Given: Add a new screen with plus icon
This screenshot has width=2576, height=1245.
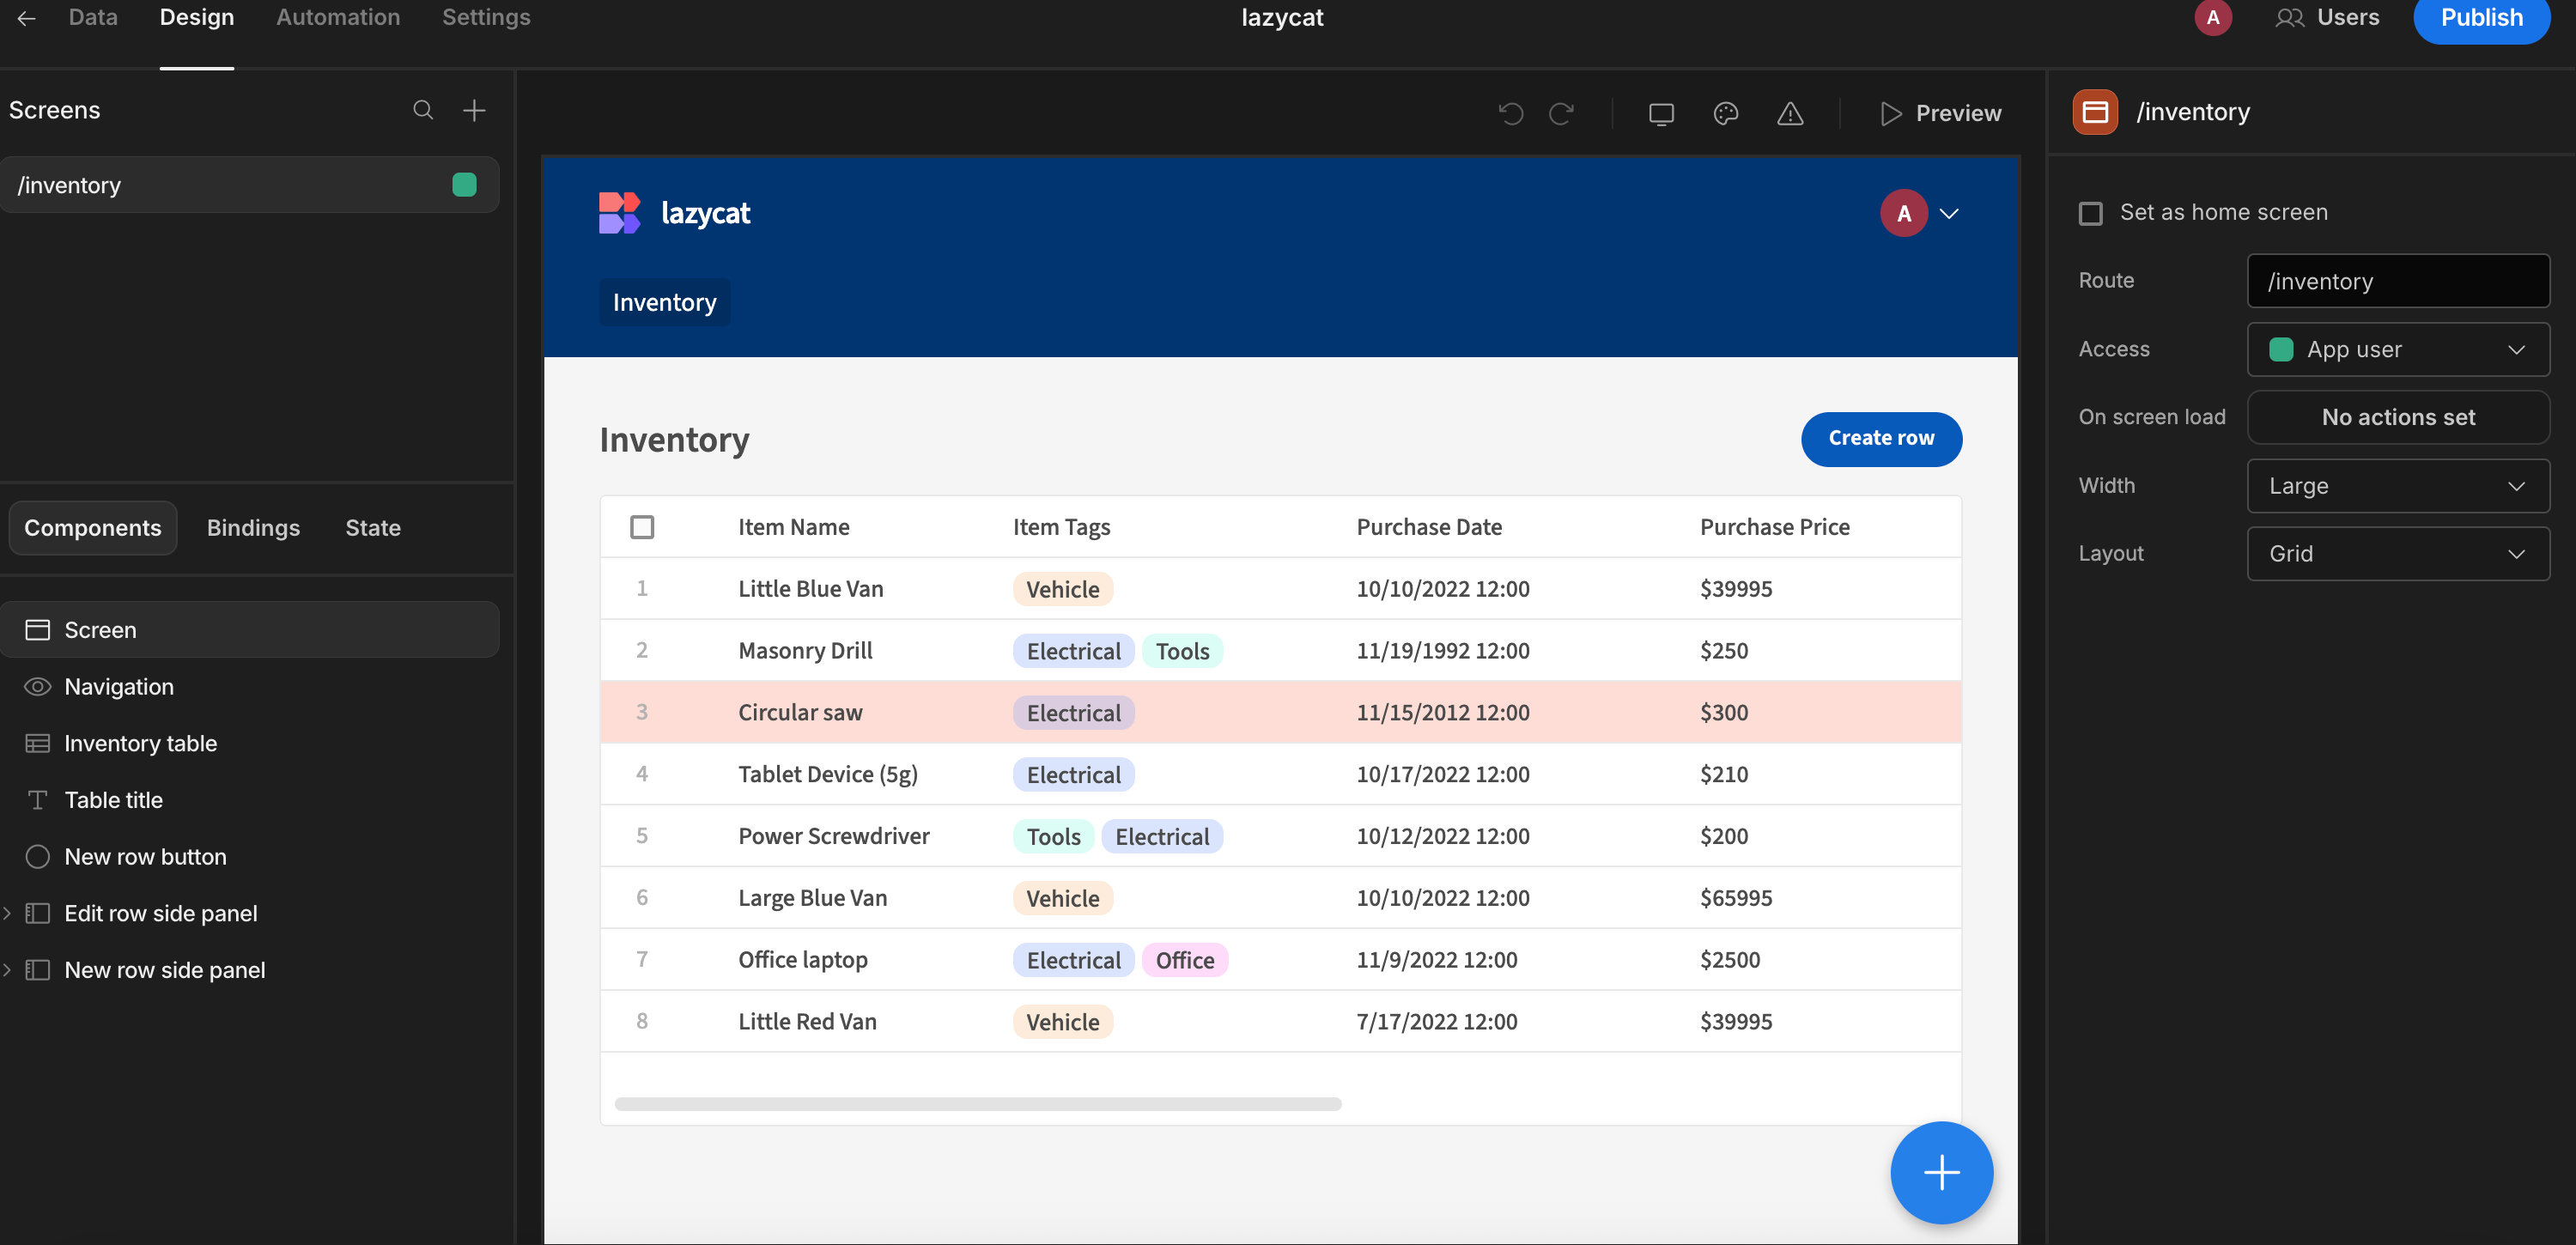Looking at the screenshot, I should point(475,110).
